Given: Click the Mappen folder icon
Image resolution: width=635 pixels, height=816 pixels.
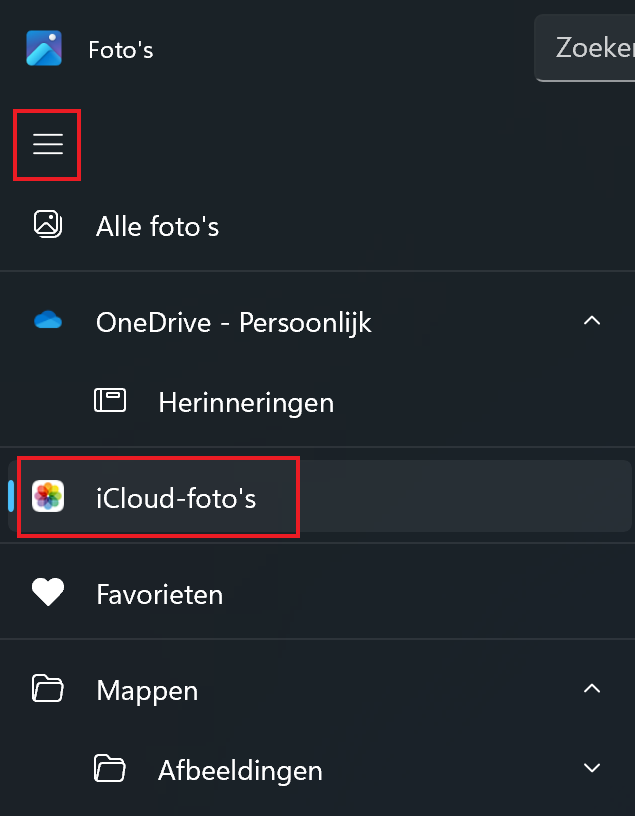Looking at the screenshot, I should 47,689.
